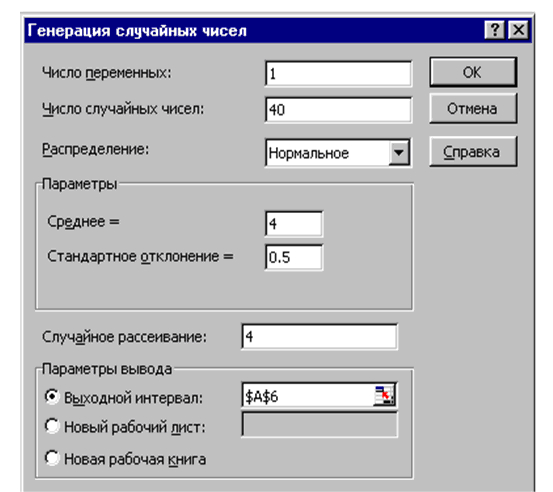Image resolution: width=553 pixels, height=492 pixels.
Task: Click the Отмена button
Action: 473,109
